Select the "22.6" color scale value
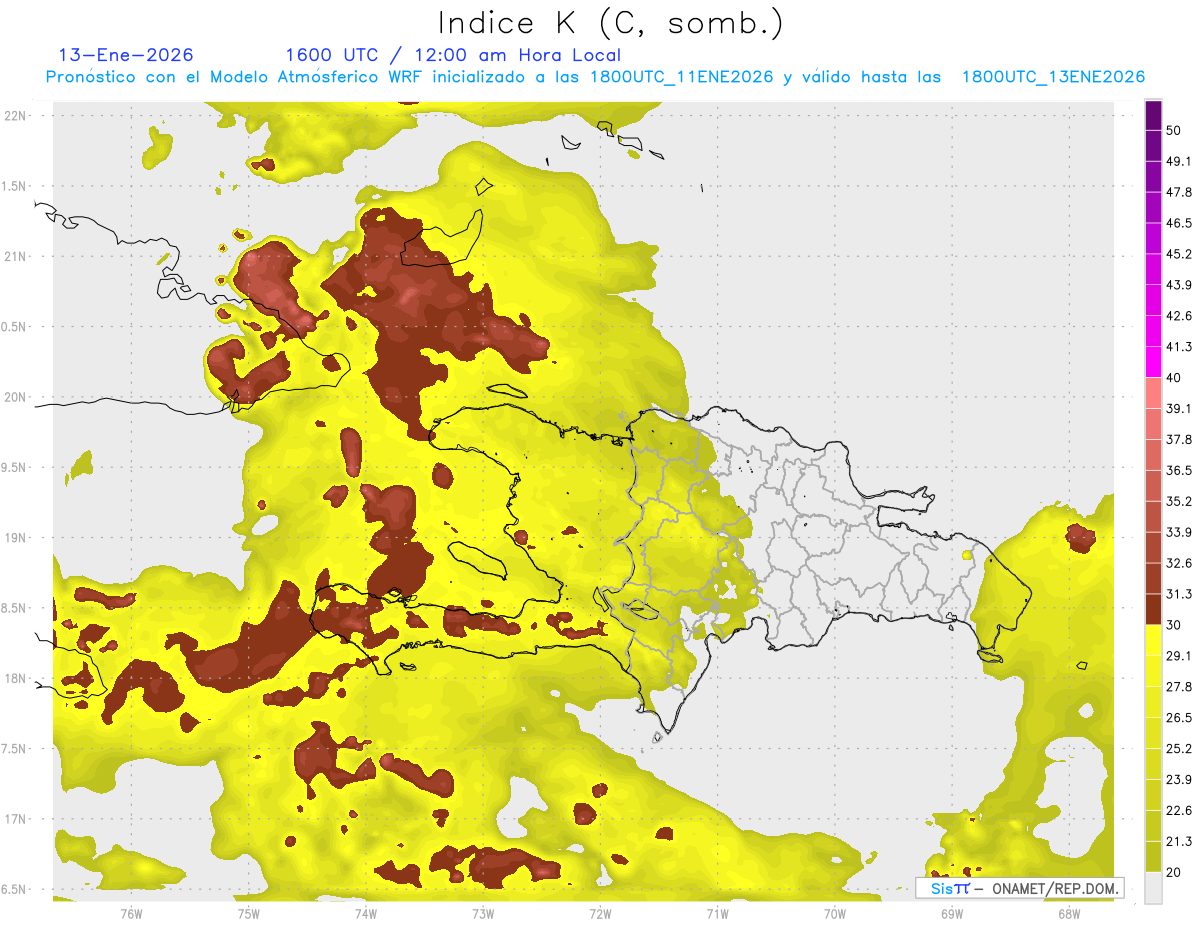Image resolution: width=1200 pixels, height=927 pixels. point(1179,811)
